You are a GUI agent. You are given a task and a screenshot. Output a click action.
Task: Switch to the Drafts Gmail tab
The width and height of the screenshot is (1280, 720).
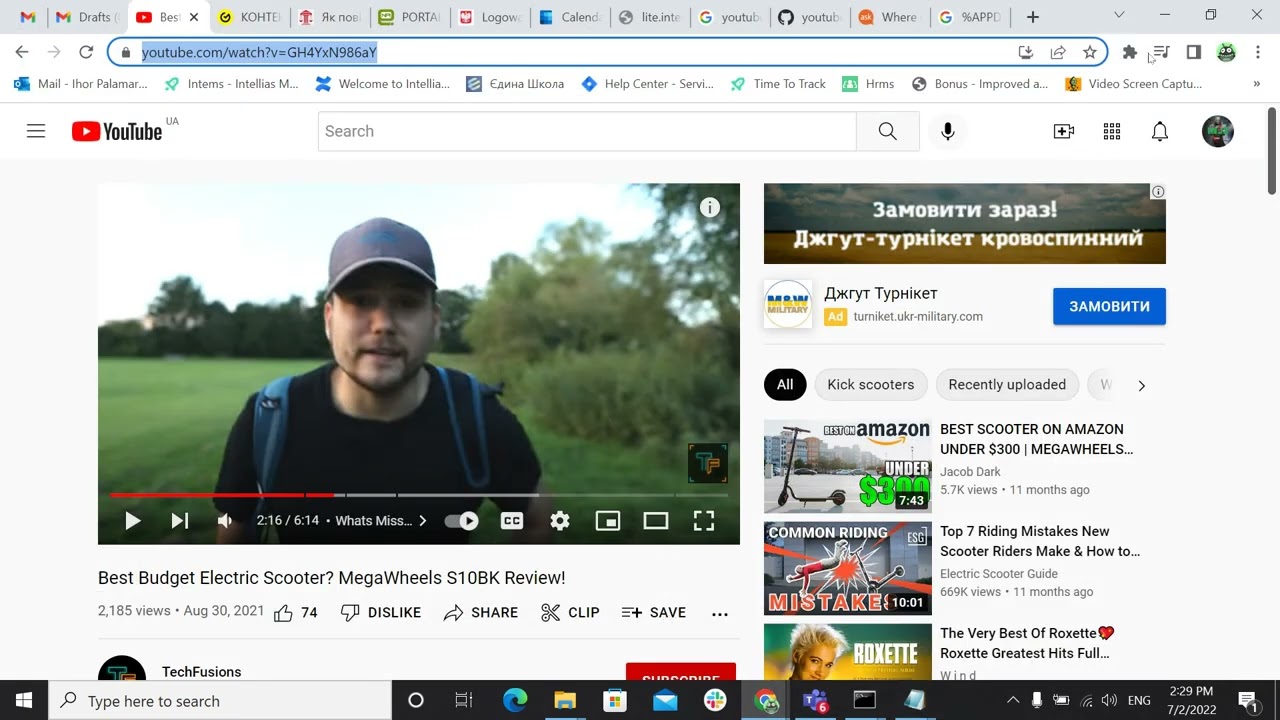coord(87,17)
